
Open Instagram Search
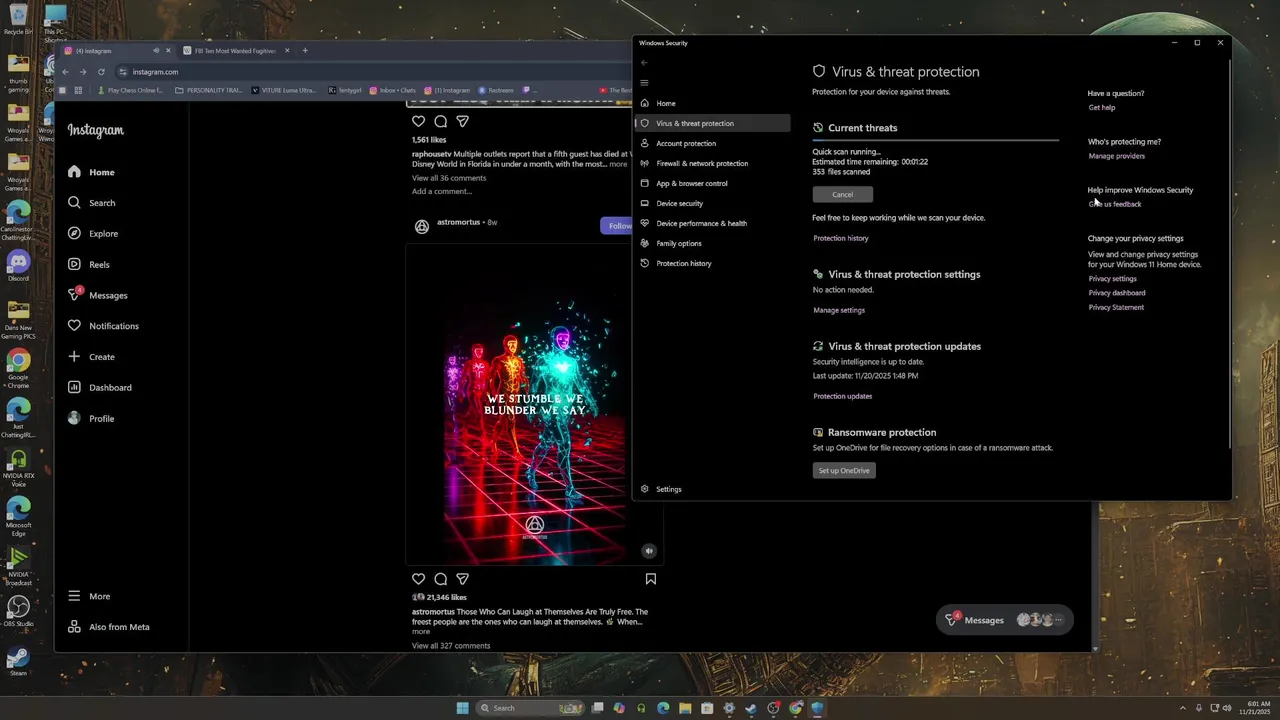point(91,203)
